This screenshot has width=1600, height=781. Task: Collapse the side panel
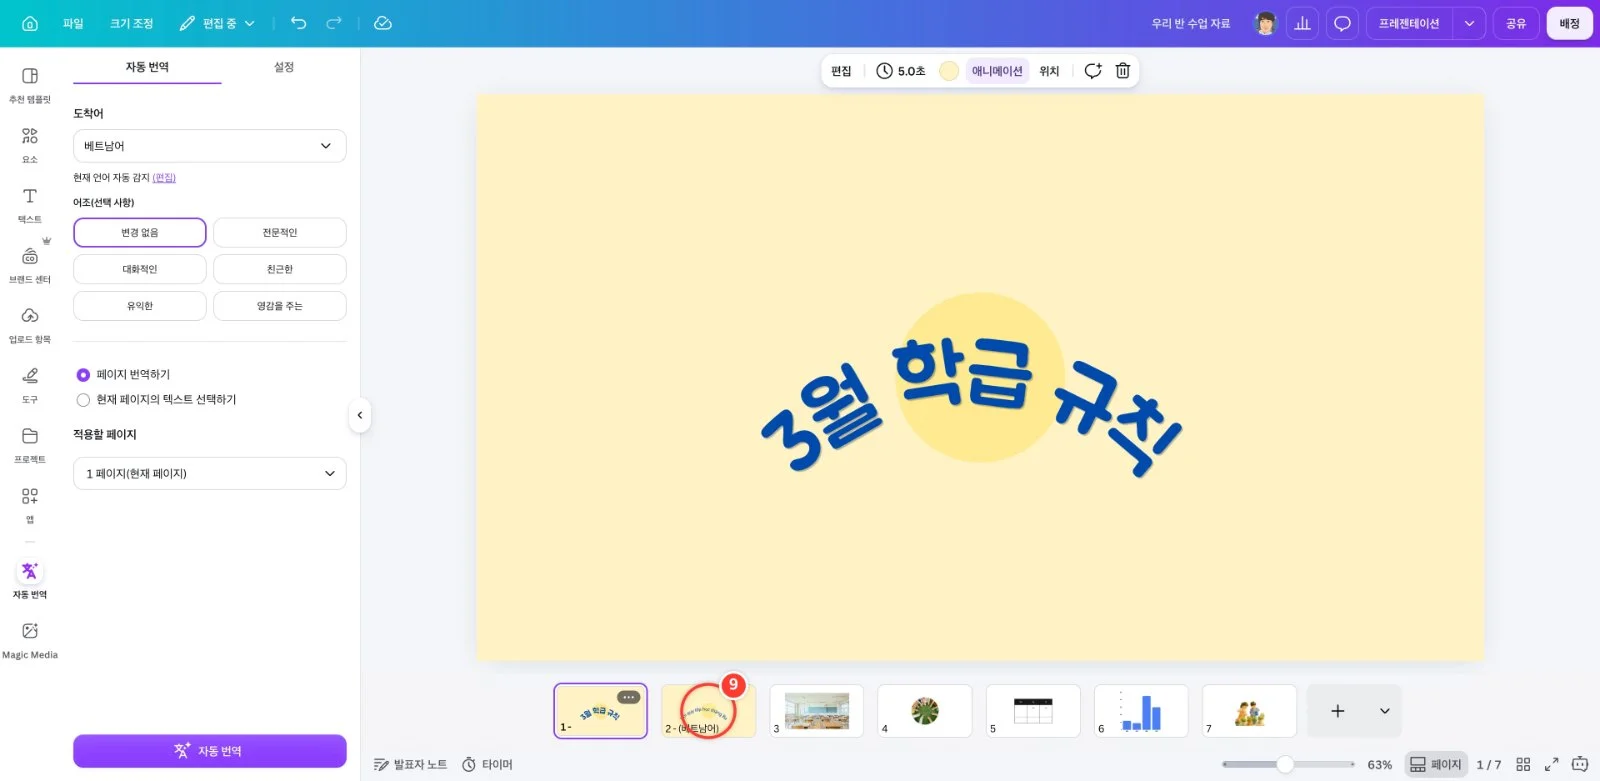(x=360, y=415)
